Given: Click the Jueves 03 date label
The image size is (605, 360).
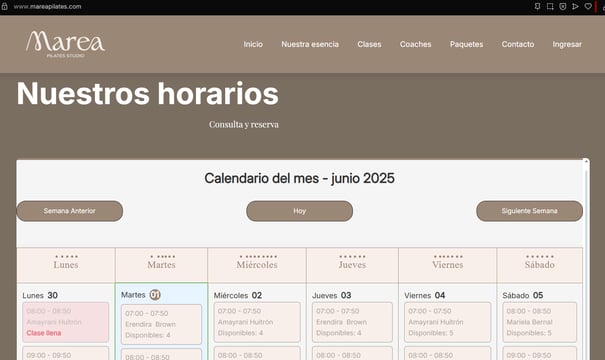Looking at the screenshot, I should [x=331, y=296].
